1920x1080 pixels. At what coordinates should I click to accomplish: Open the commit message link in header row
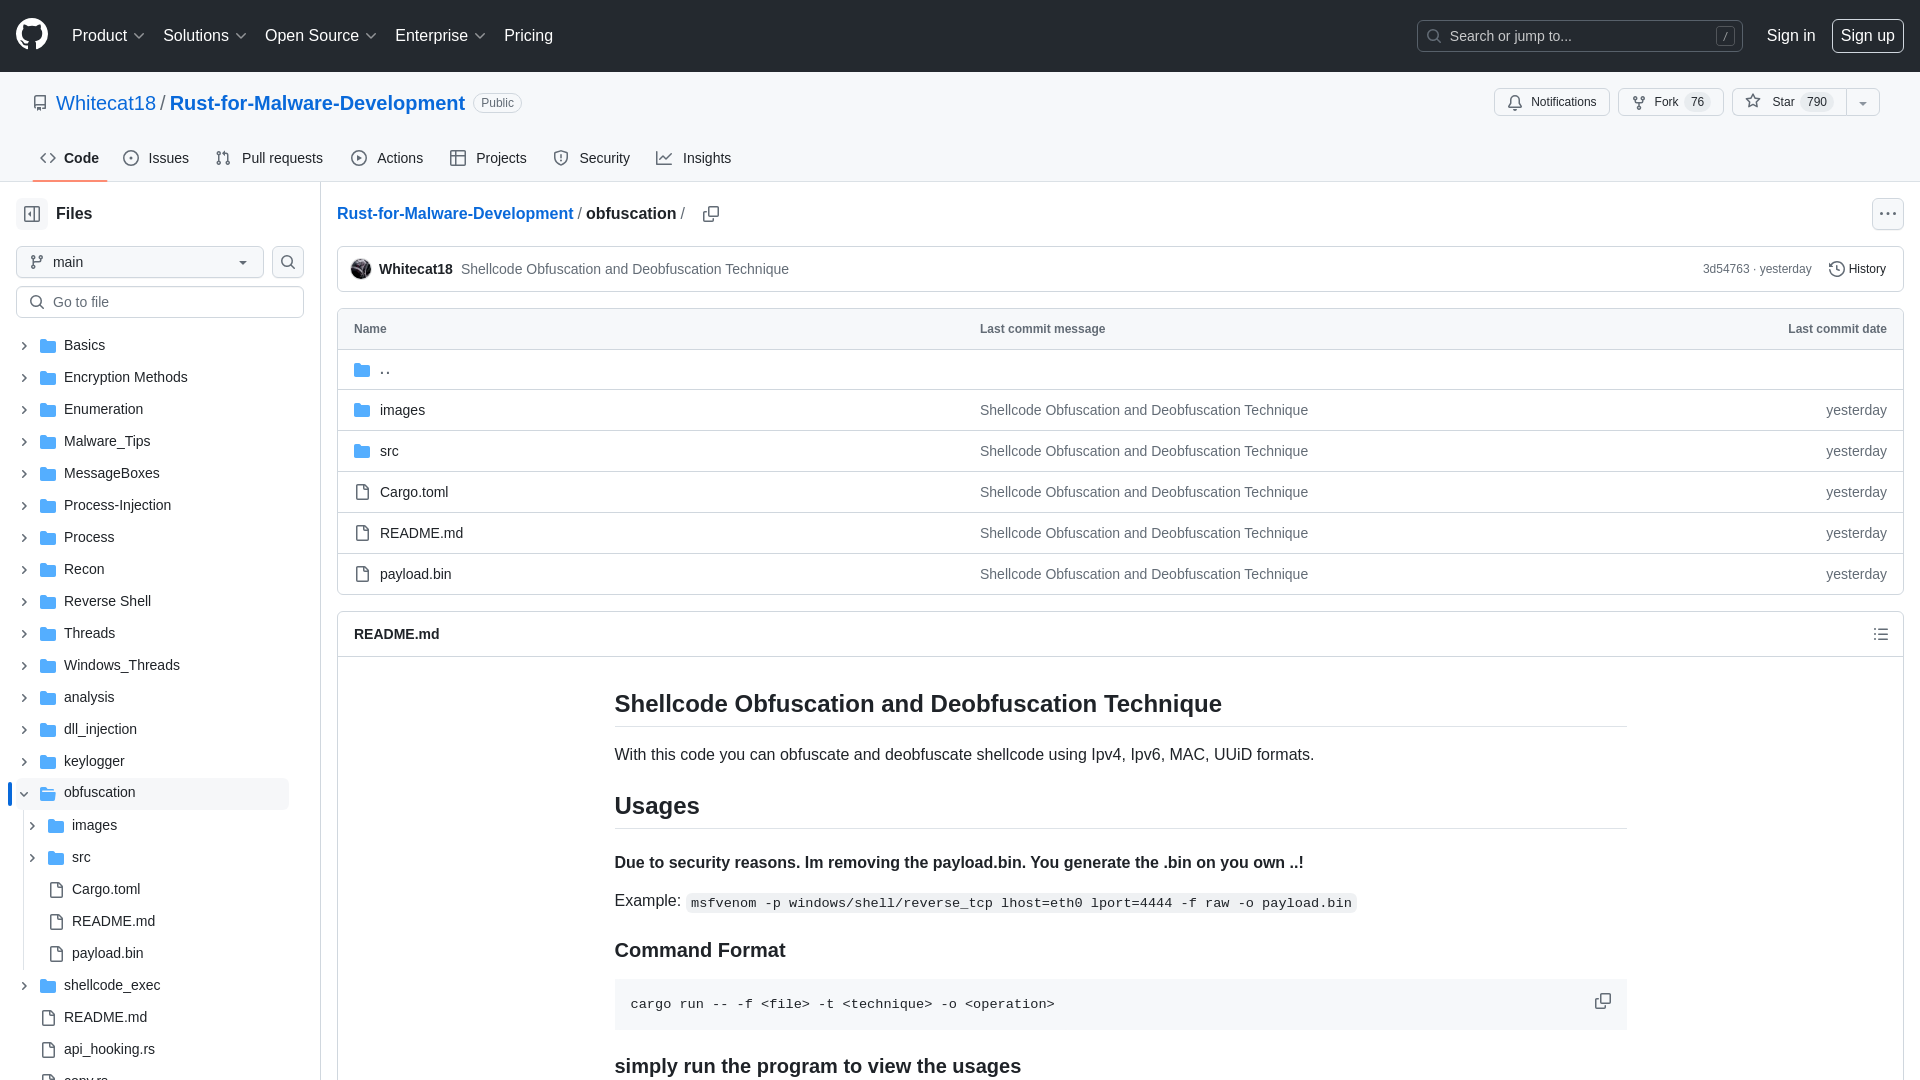pos(624,269)
